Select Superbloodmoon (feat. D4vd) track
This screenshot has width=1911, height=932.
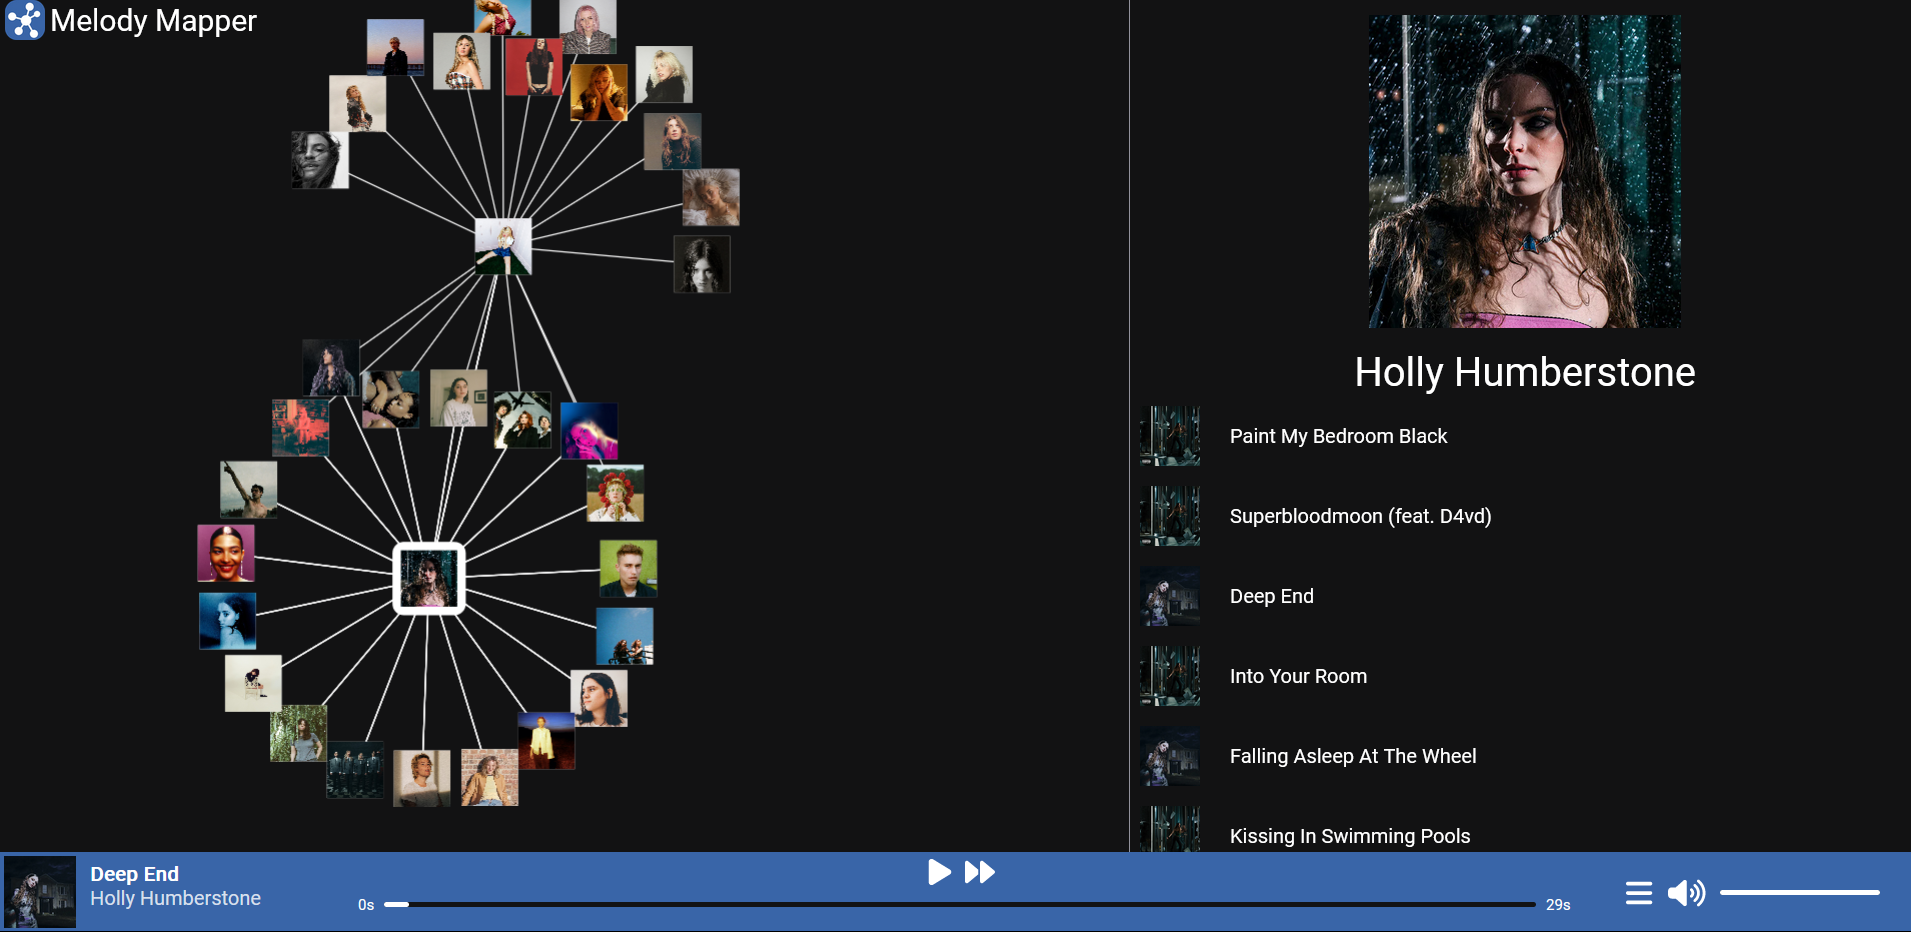[x=1359, y=516]
